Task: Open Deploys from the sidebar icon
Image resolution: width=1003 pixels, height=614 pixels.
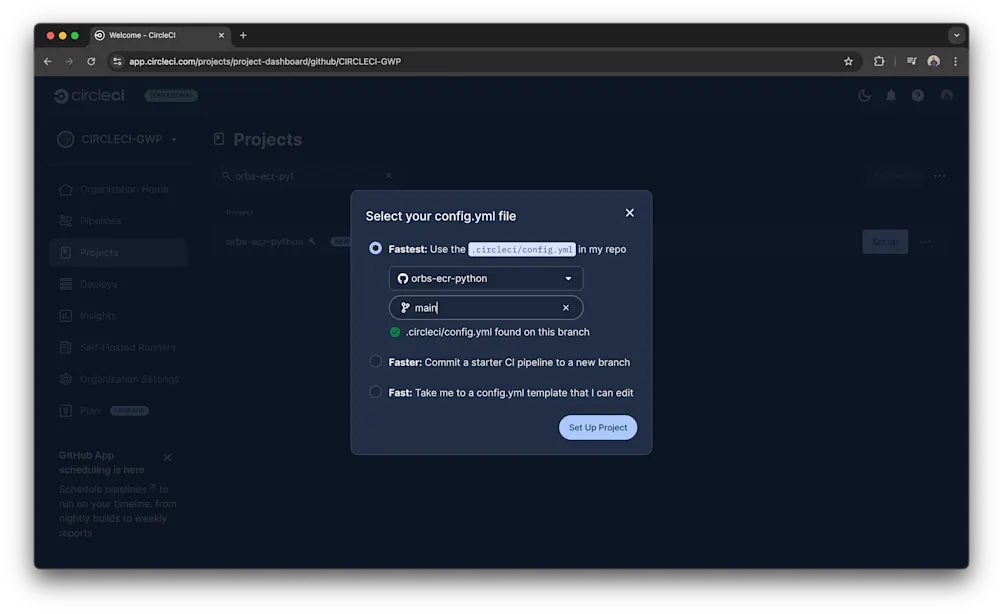Action: pyautogui.click(x=63, y=284)
